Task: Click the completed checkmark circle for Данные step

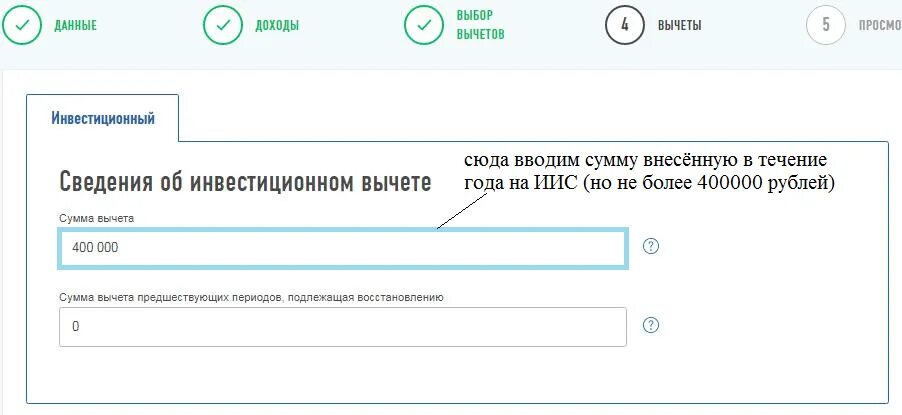Action: coord(22,25)
